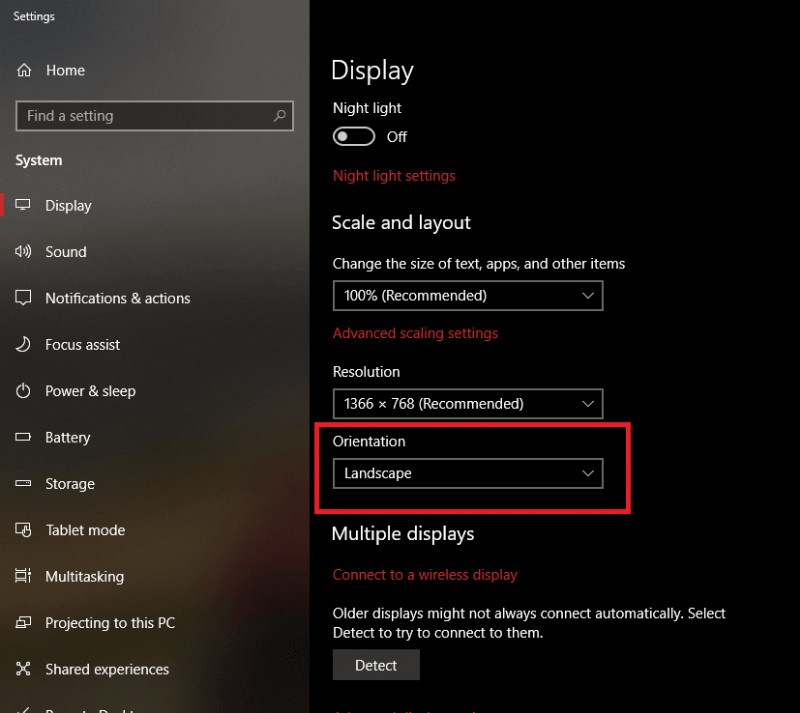Open the Orientation Landscape dropdown
Image resolution: width=800 pixels, height=713 pixels.
[x=468, y=473]
